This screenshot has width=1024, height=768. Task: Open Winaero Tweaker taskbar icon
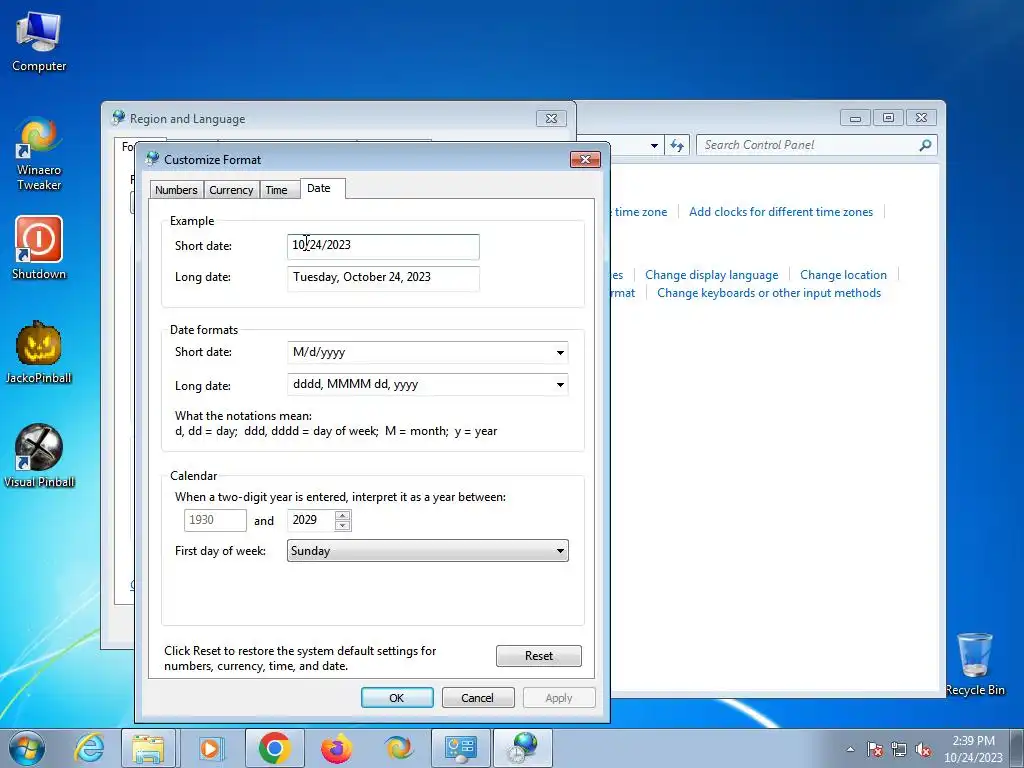(398, 748)
